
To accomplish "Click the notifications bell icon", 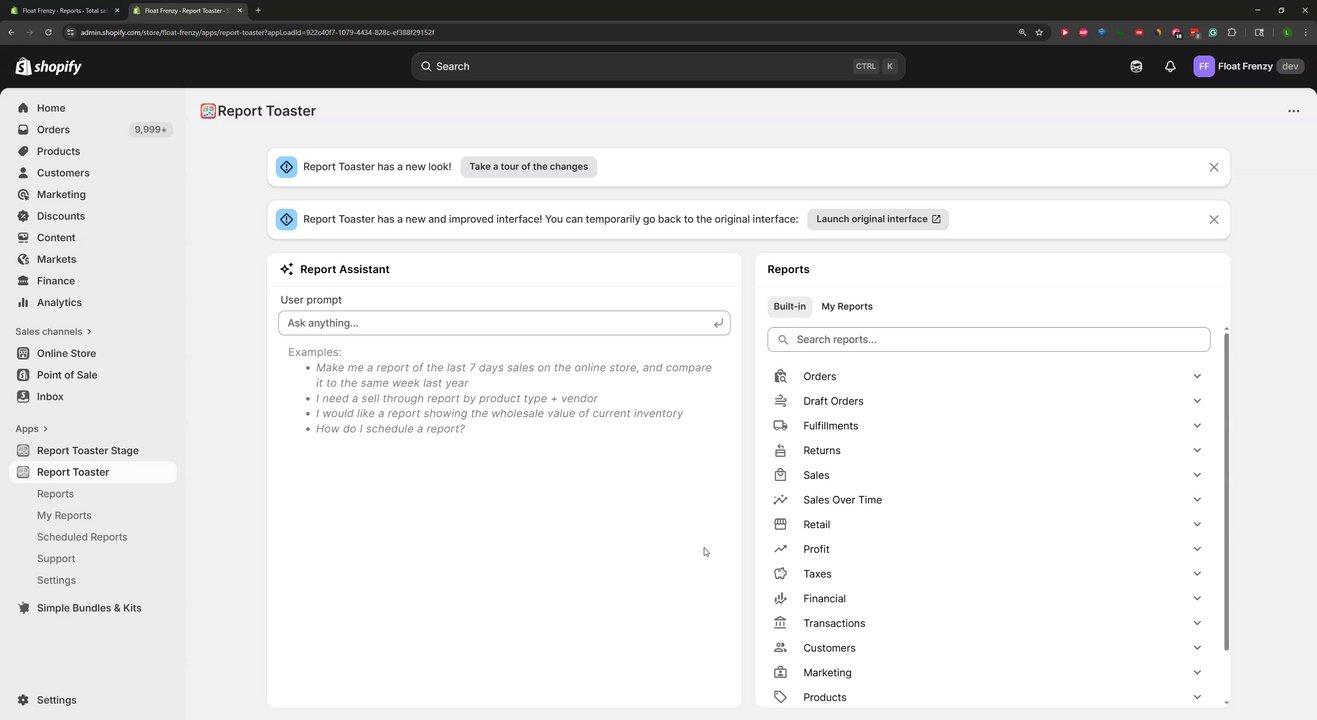I will 1170,67.
